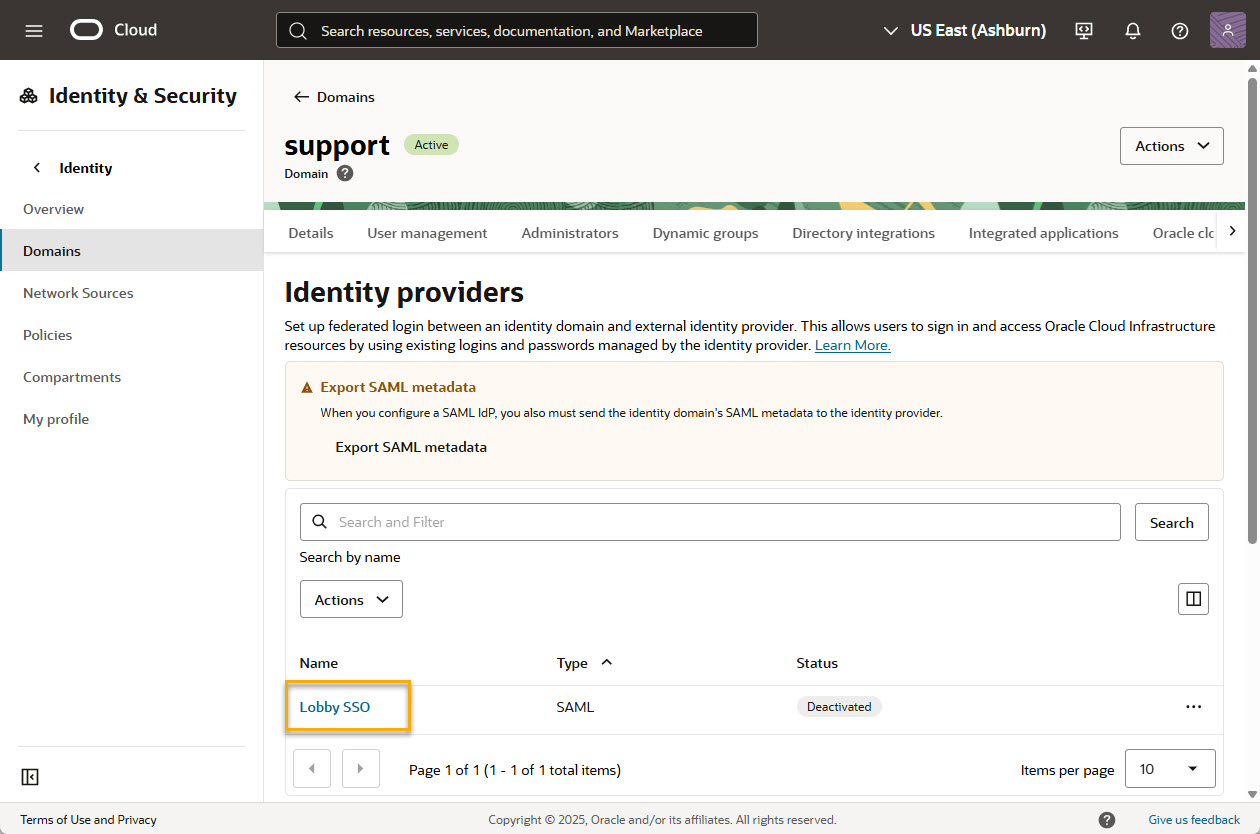This screenshot has height=834, width=1260.
Task: Switch to the Integrated applications tab
Action: 1044,233
